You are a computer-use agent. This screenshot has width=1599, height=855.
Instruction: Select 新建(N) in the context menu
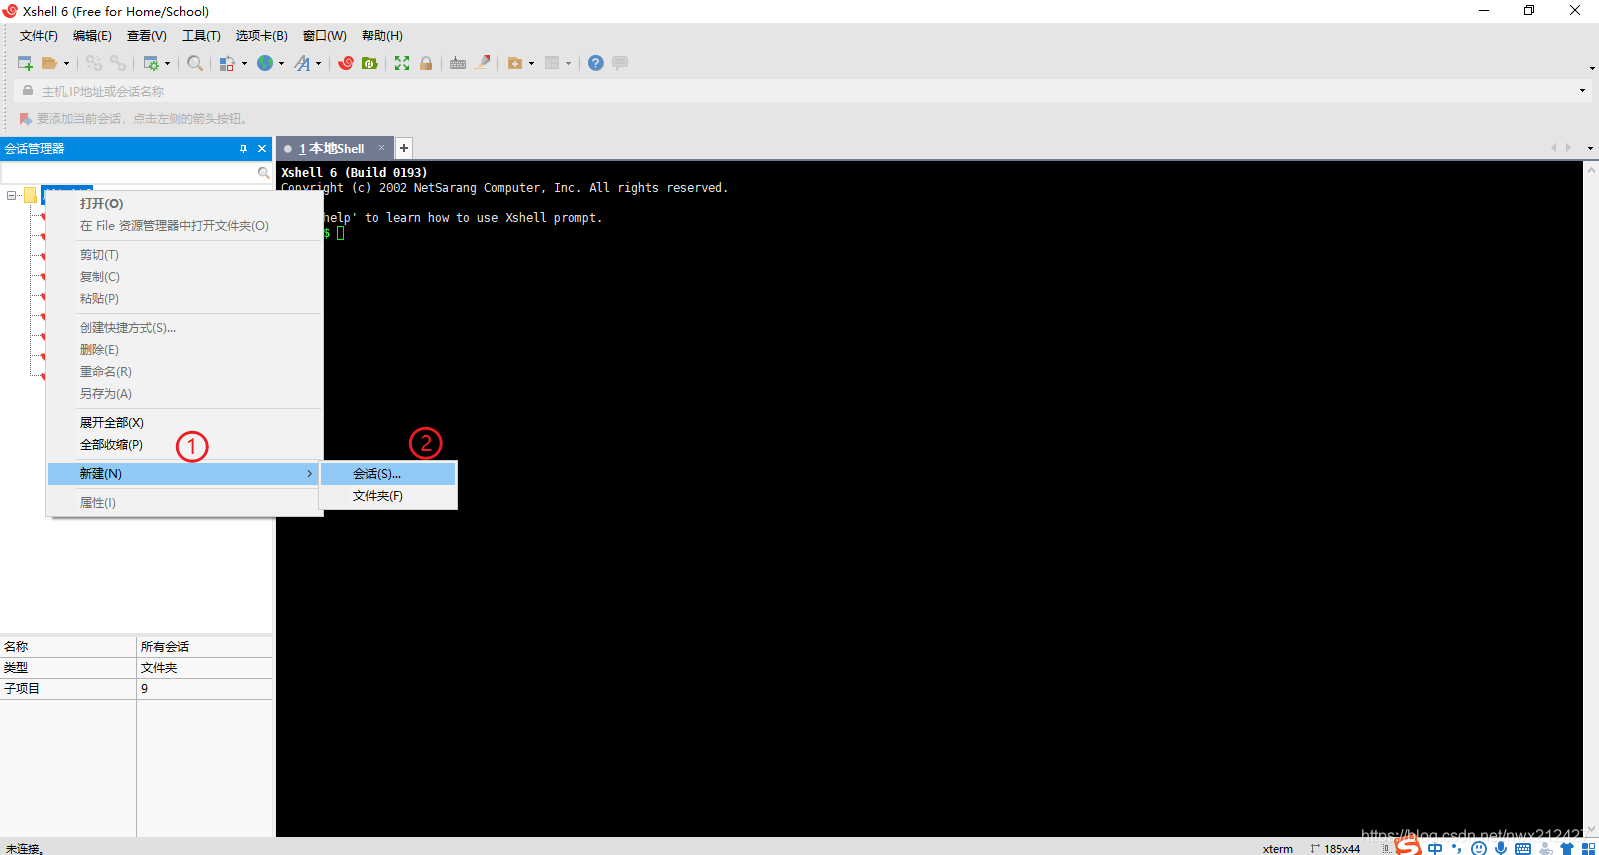tap(184, 474)
